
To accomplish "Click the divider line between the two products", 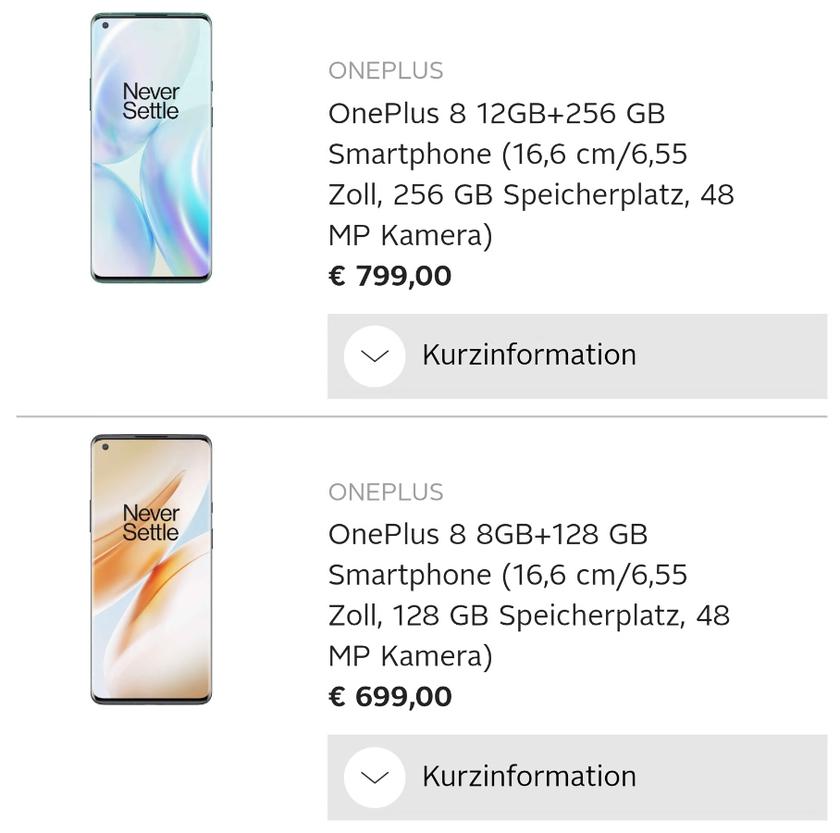I will click(421, 416).
